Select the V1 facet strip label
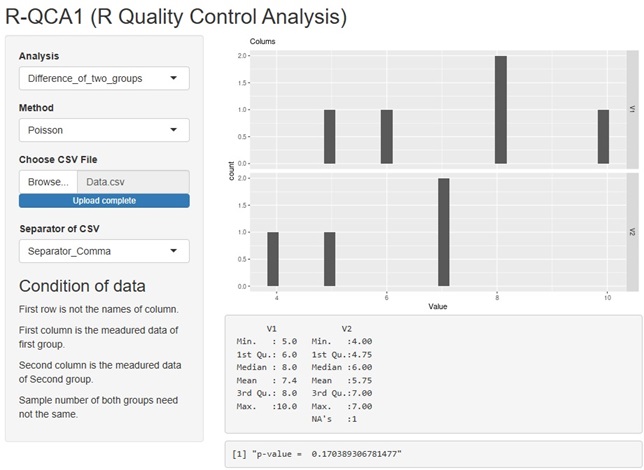 pos(632,108)
